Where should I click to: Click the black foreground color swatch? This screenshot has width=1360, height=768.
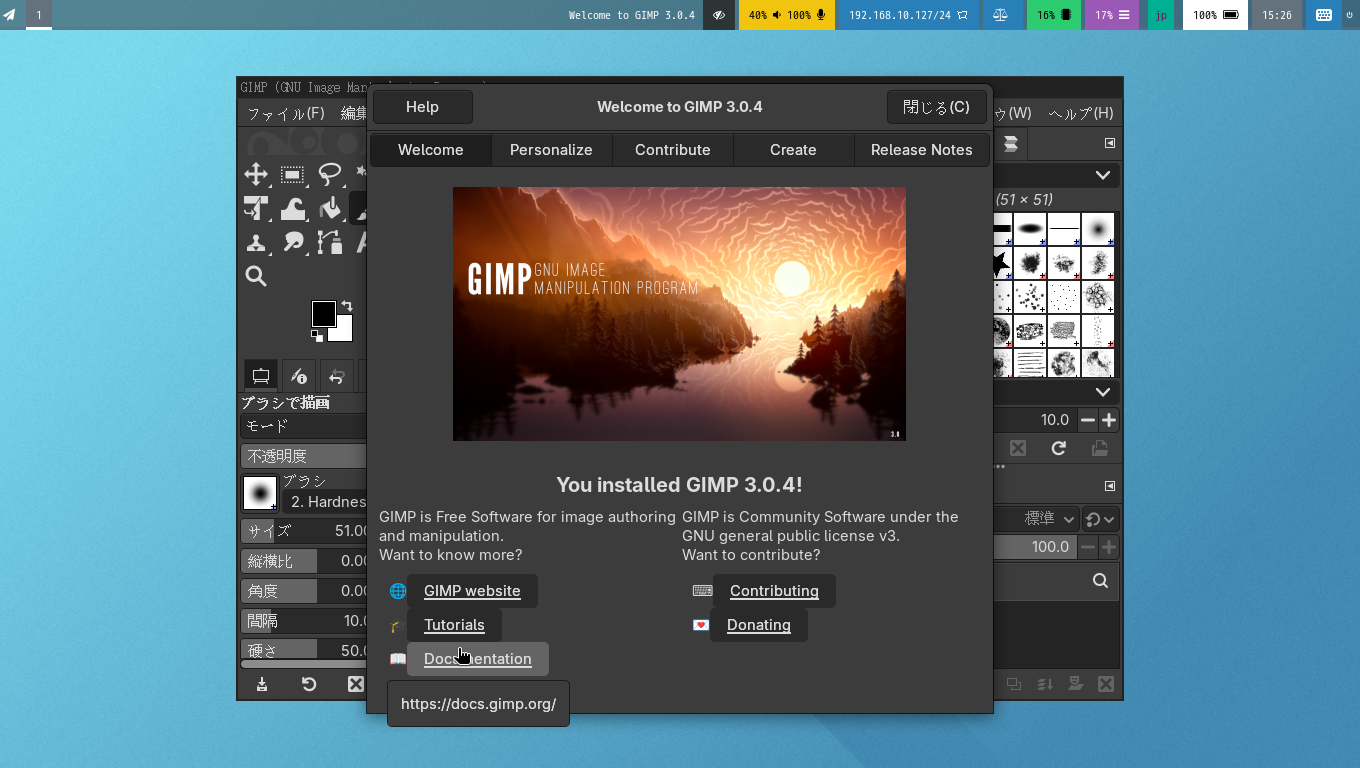[322, 313]
